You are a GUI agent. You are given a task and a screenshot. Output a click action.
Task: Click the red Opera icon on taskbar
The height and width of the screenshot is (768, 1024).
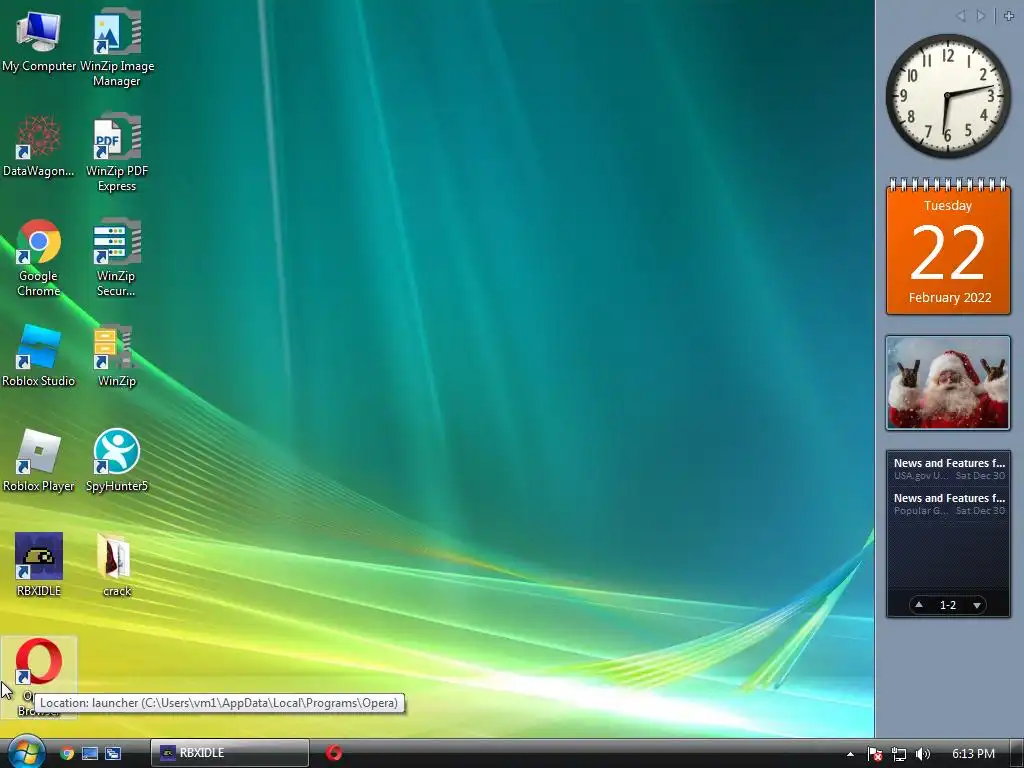[334, 753]
